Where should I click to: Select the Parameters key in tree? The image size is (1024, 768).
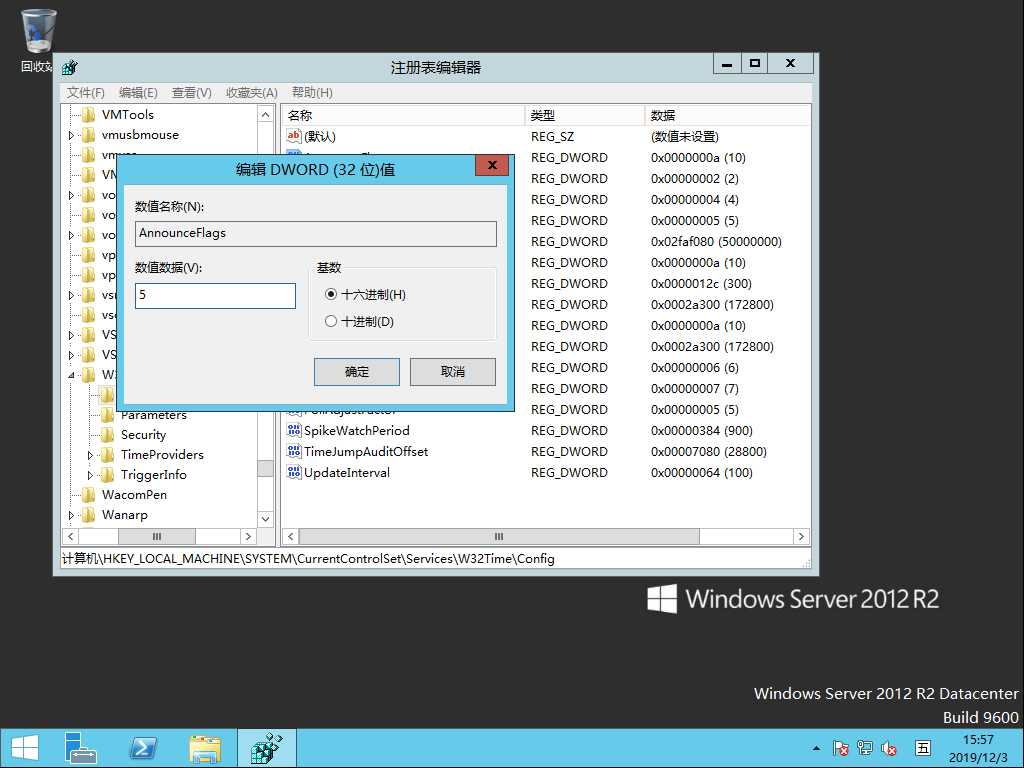coord(153,415)
